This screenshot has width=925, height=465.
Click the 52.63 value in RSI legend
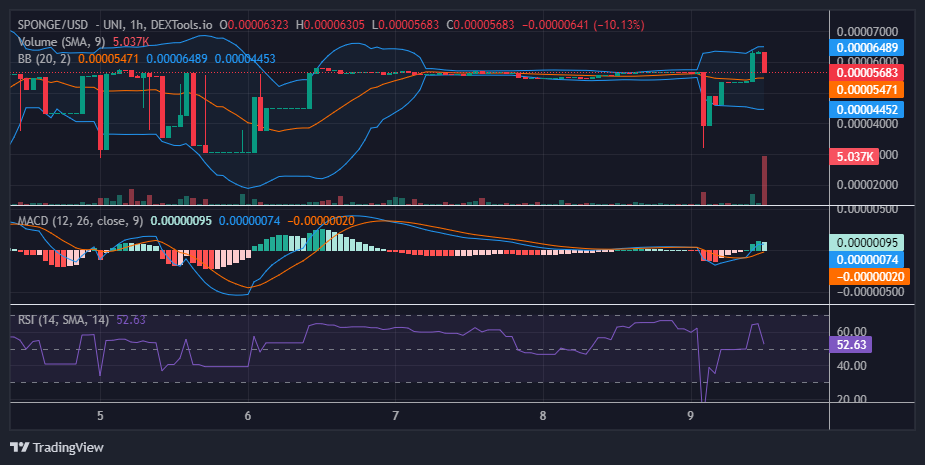pos(131,320)
